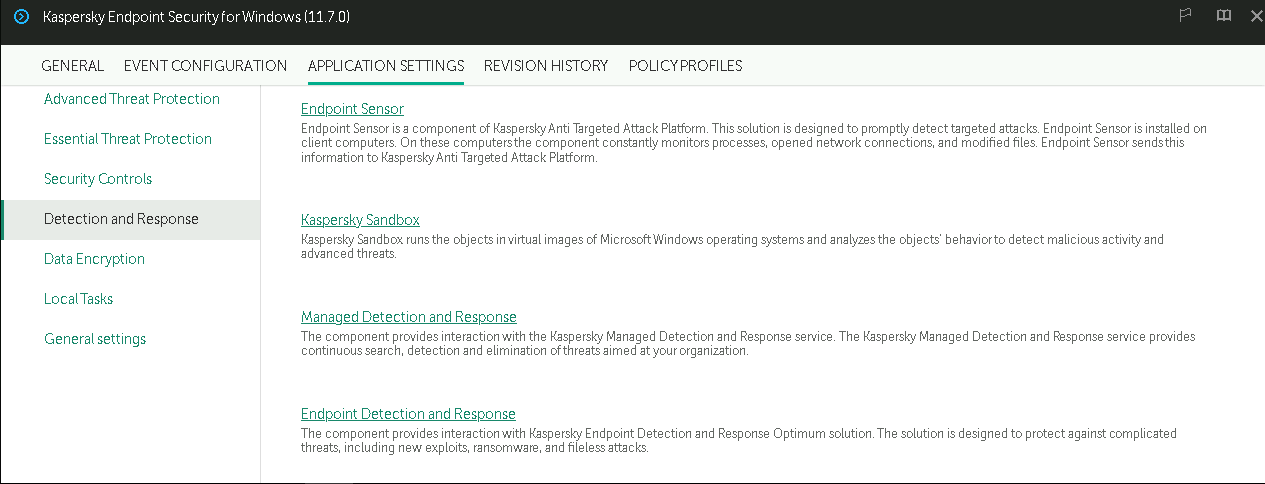Open Essential Threat Protection section

[x=128, y=139]
